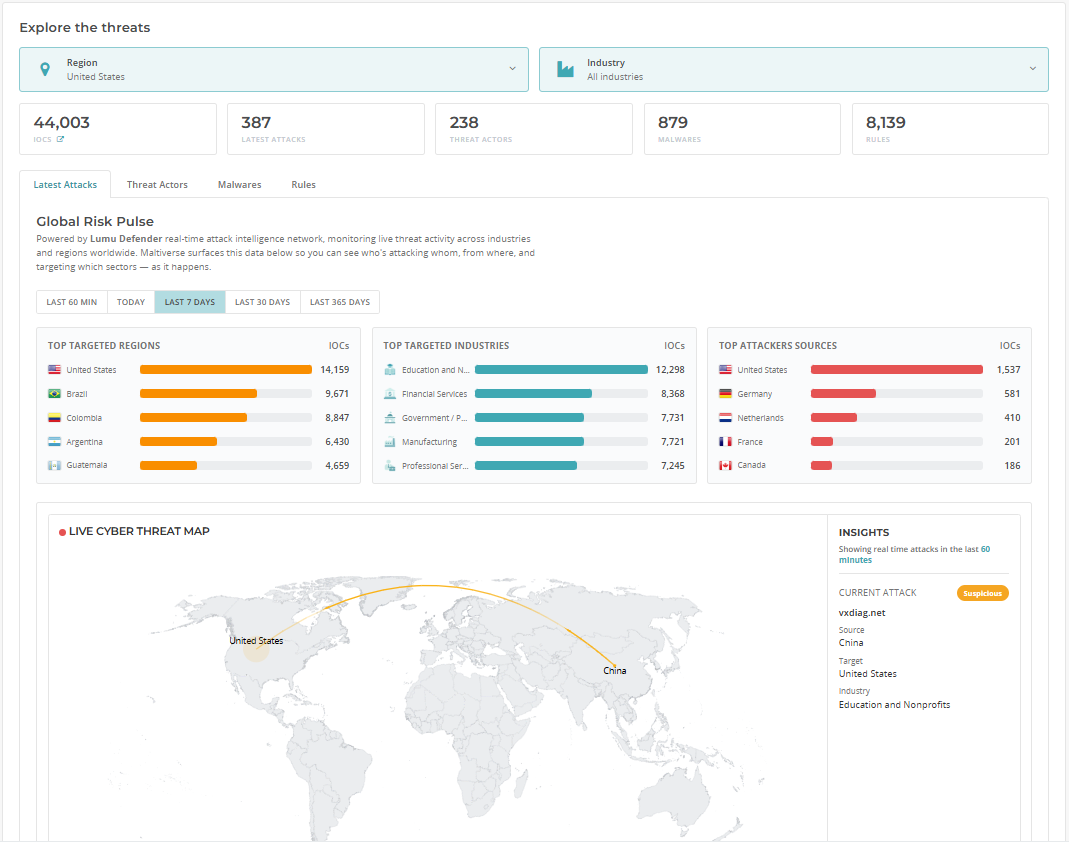Click the 60 minutes link in Insights
This screenshot has height=842, width=1069.
[x=914, y=554]
